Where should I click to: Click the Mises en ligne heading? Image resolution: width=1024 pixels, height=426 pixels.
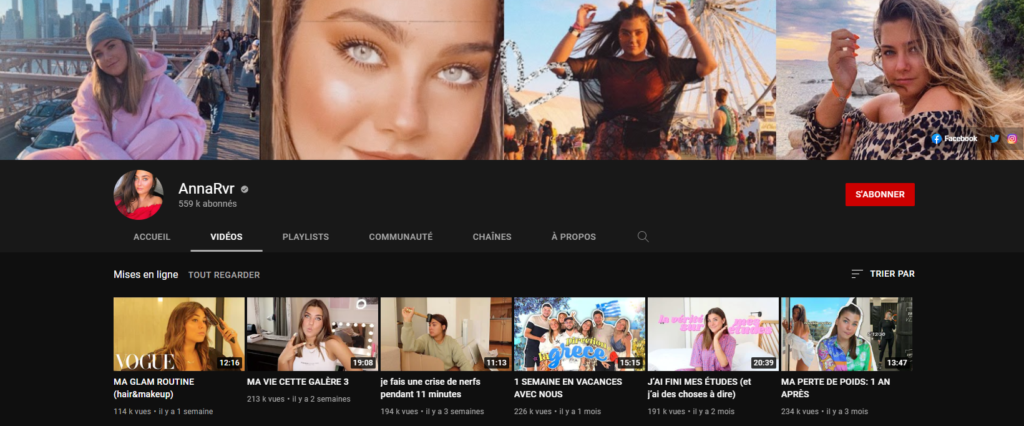[146, 275]
